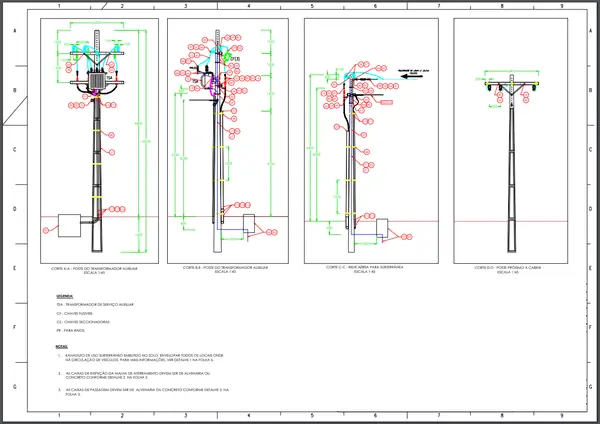600x424 pixels.
Task: Click the underground box in Corte A-A
Action: coord(69,225)
